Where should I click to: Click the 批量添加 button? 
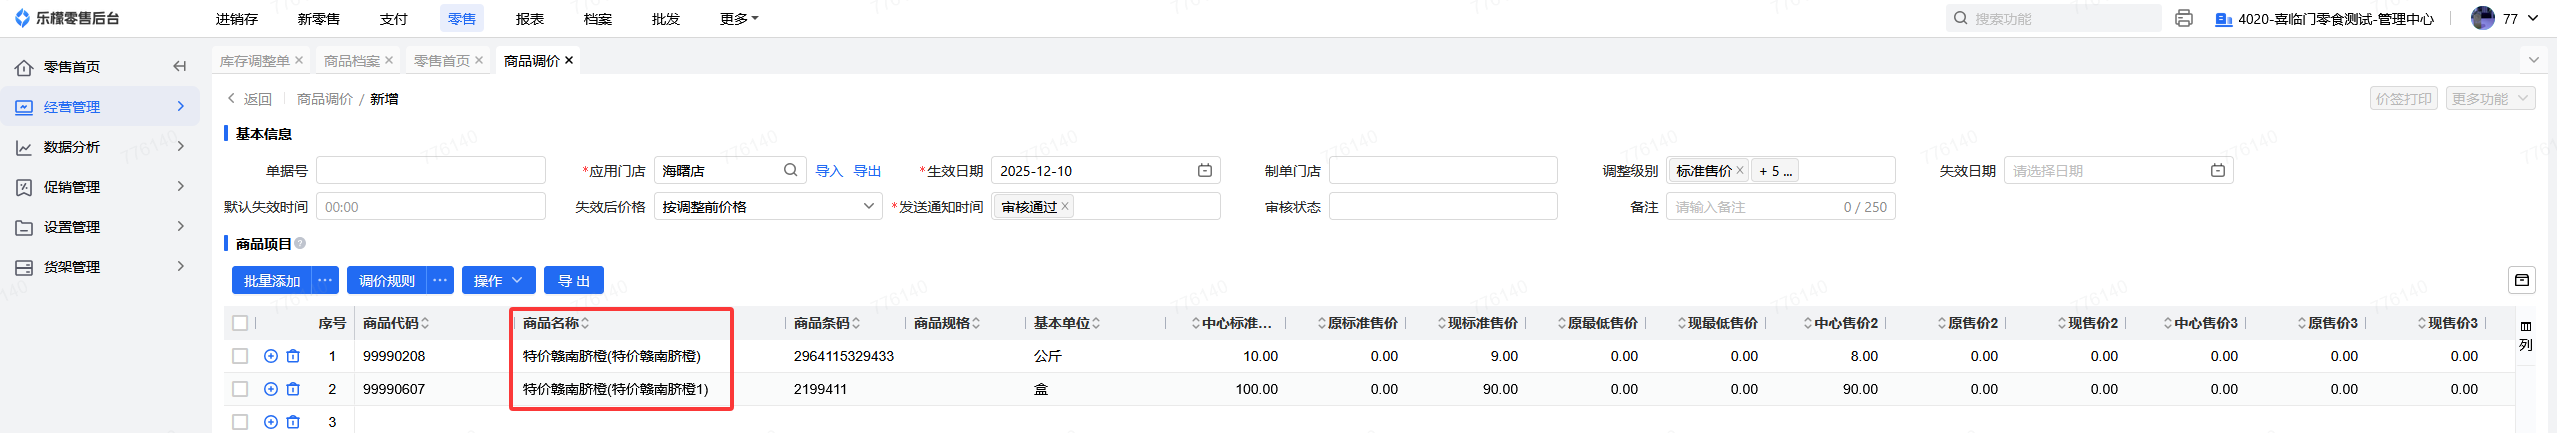tap(272, 281)
